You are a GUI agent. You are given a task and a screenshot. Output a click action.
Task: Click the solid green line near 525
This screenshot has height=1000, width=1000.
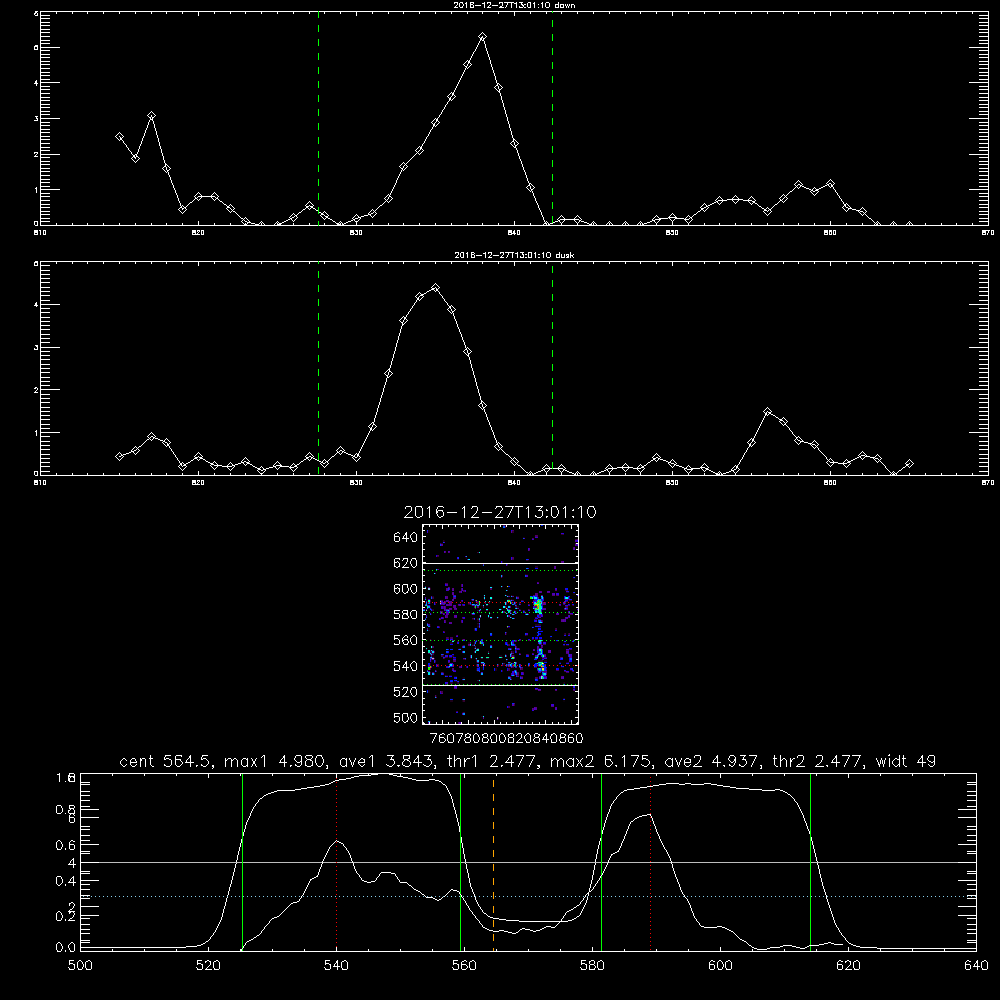pos(242,861)
